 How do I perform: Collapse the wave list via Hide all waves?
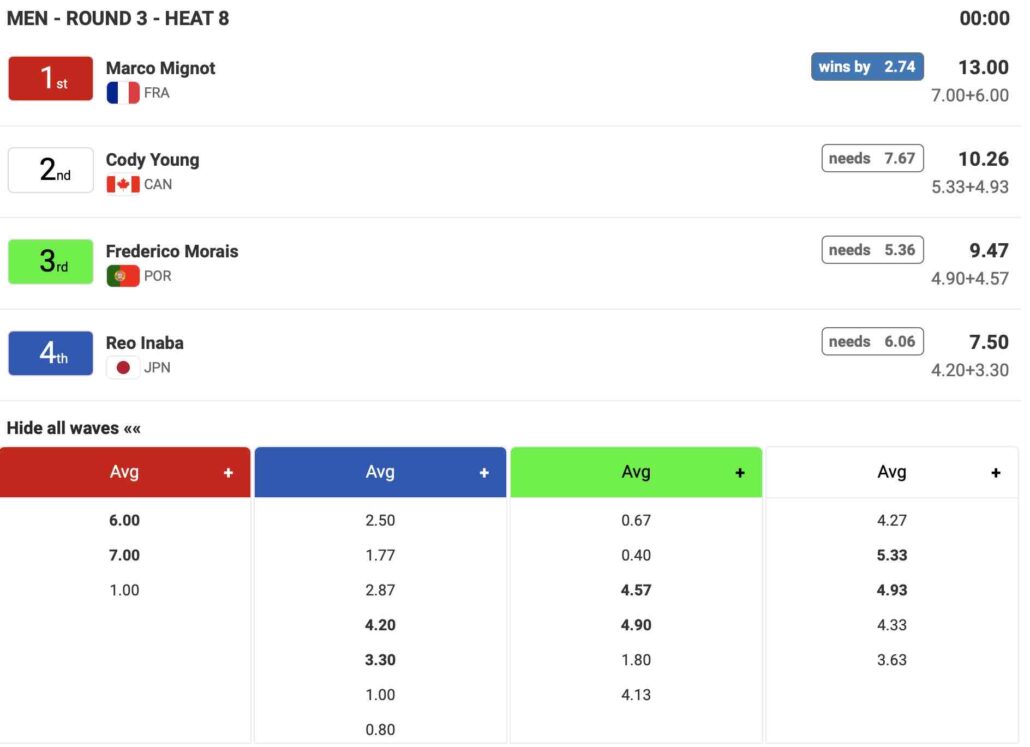(74, 428)
